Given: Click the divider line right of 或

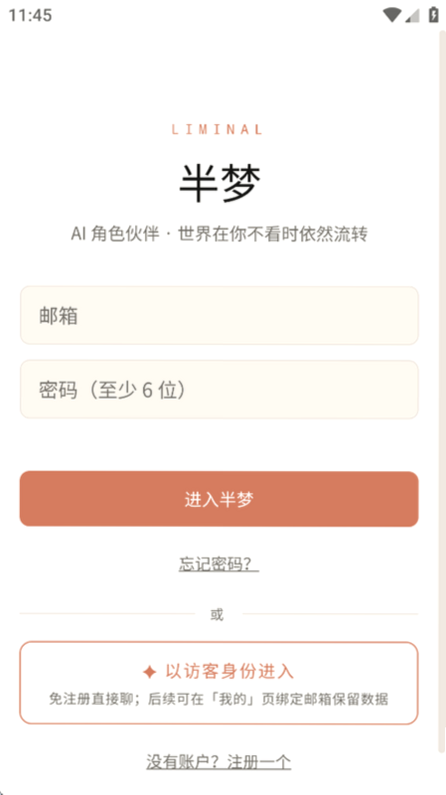Looking at the screenshot, I should (x=330, y=613).
